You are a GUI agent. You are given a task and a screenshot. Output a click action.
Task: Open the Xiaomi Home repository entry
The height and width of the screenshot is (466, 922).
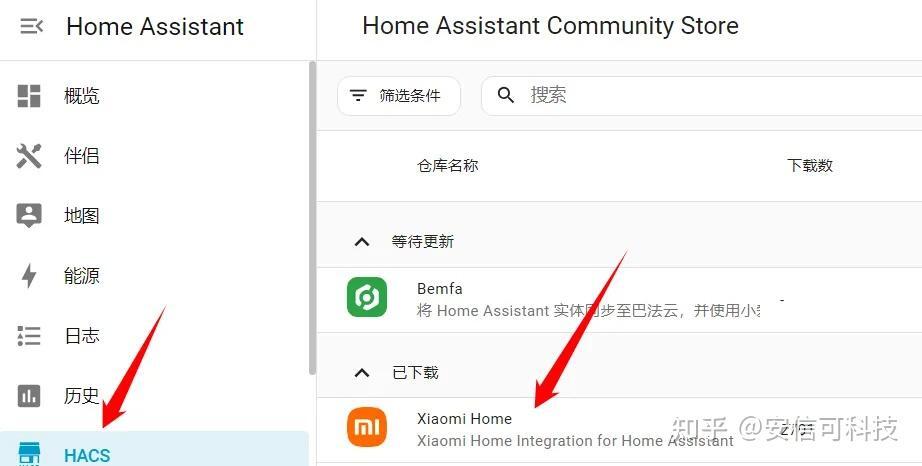(619, 429)
